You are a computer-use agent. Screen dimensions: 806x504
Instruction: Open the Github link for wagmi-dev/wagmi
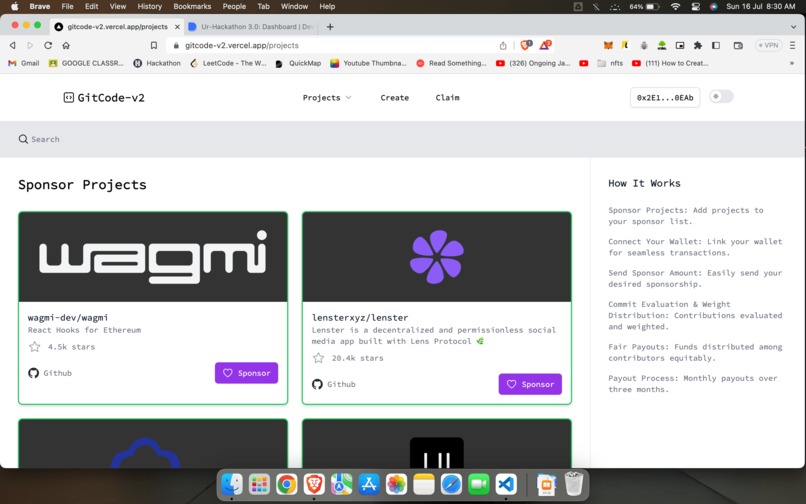click(x=50, y=373)
